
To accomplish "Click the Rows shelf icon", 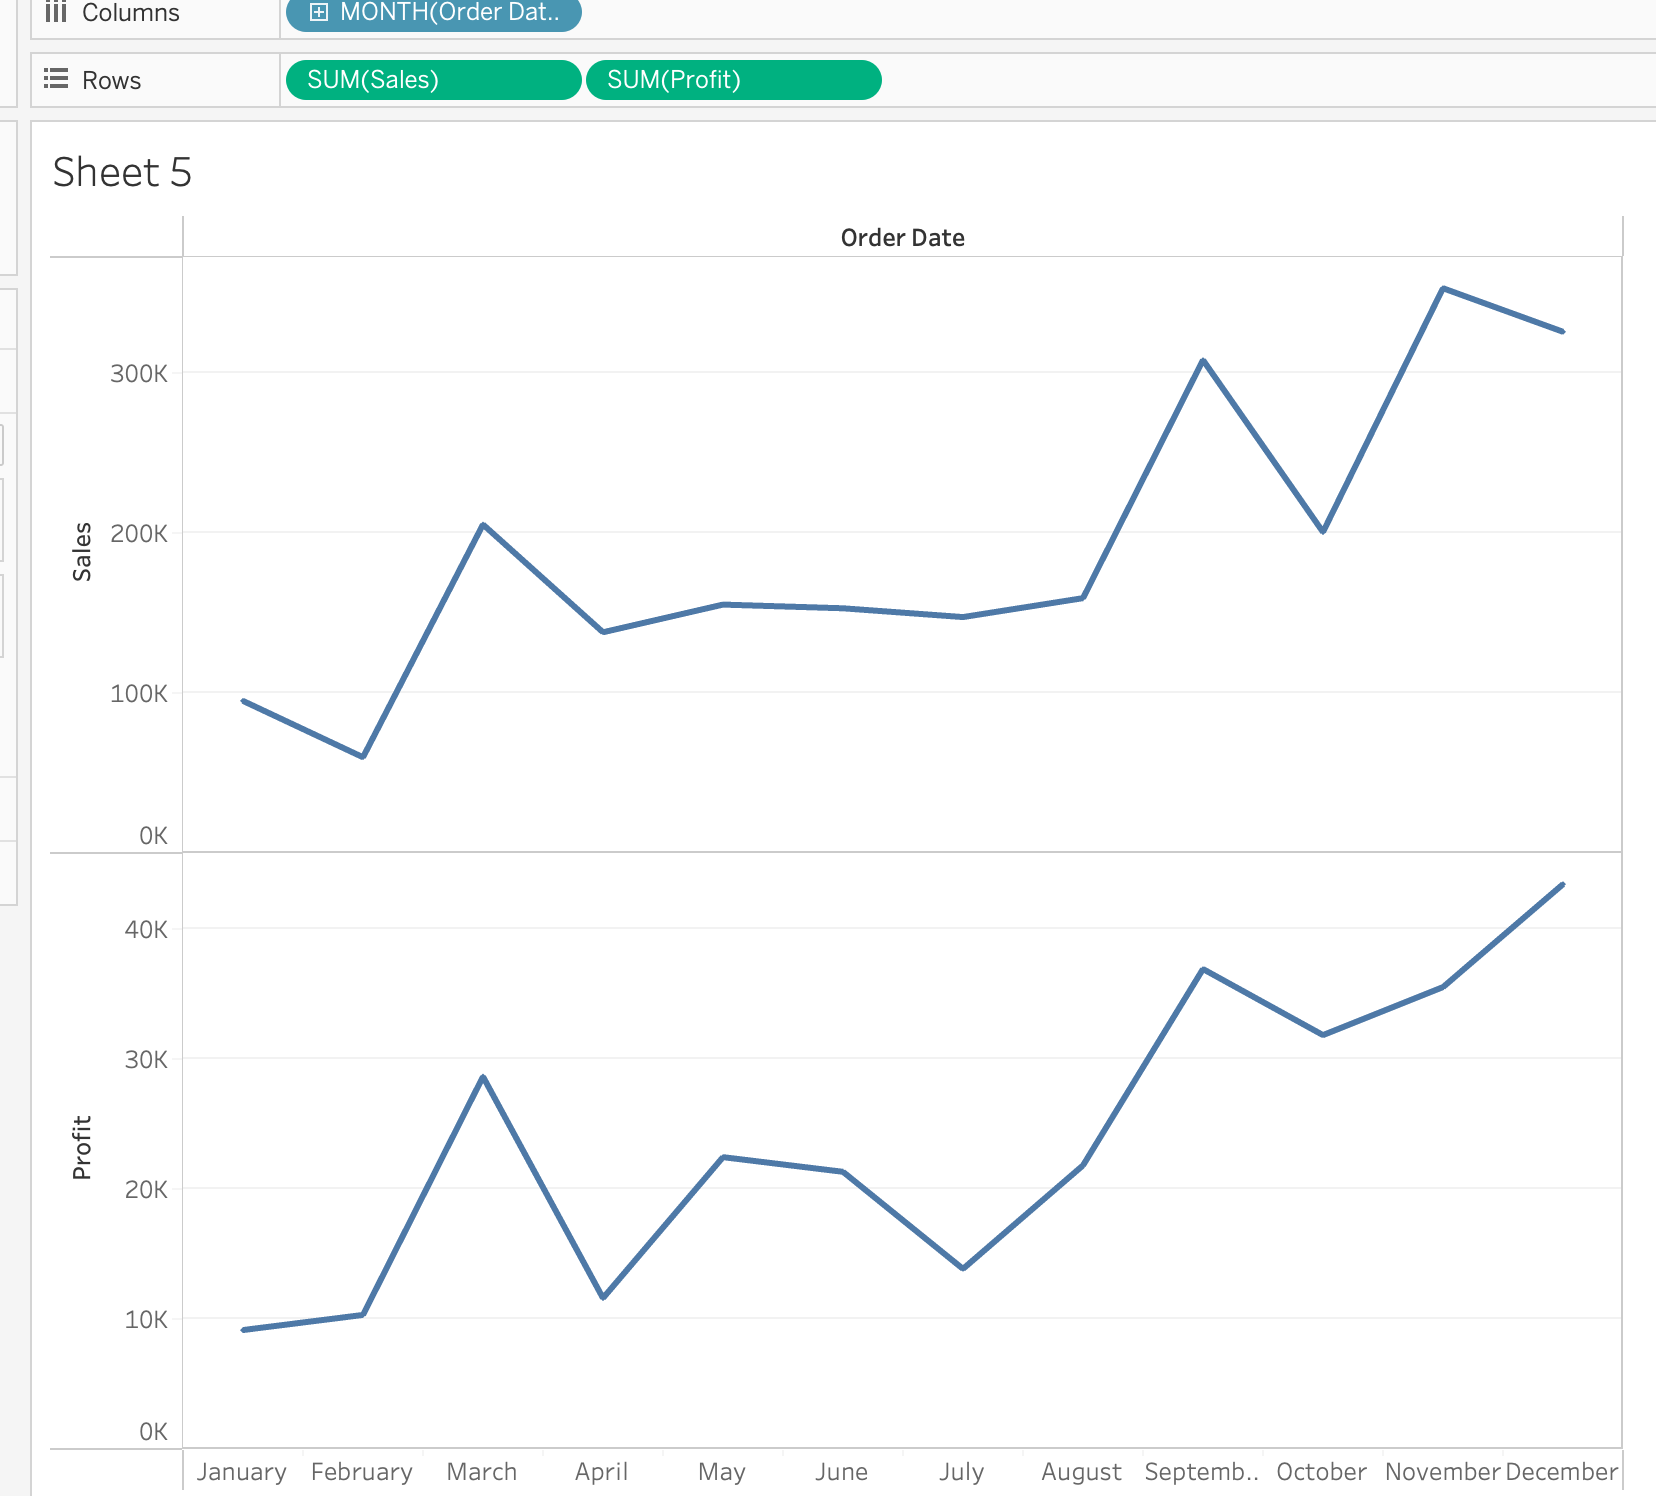I will pos(56,79).
